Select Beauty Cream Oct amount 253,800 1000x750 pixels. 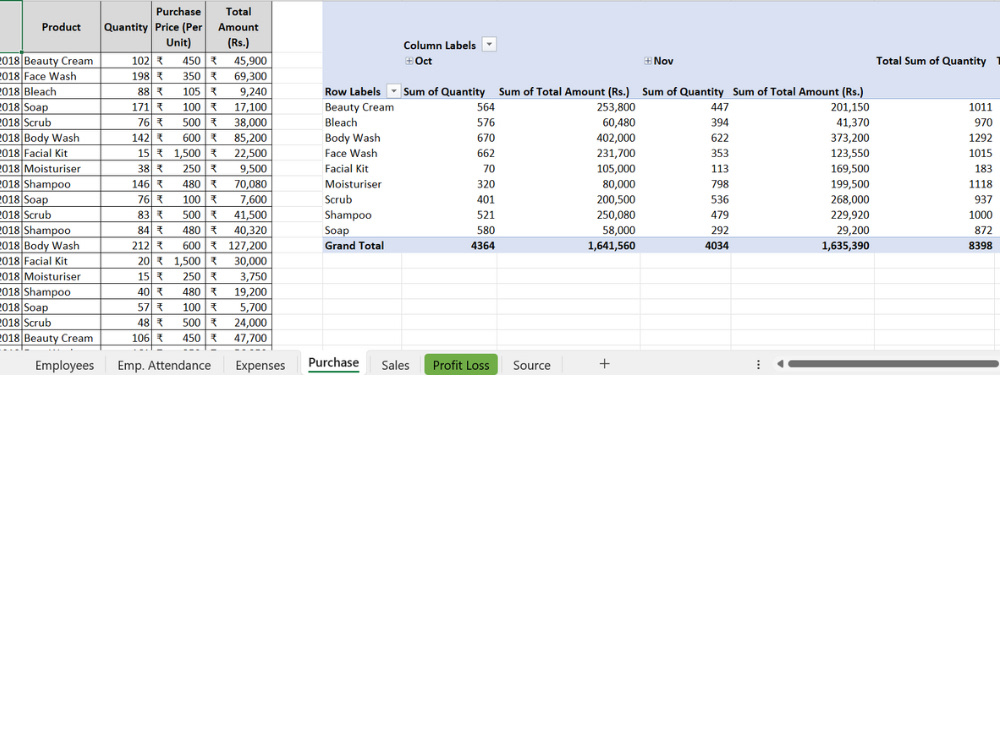point(616,107)
